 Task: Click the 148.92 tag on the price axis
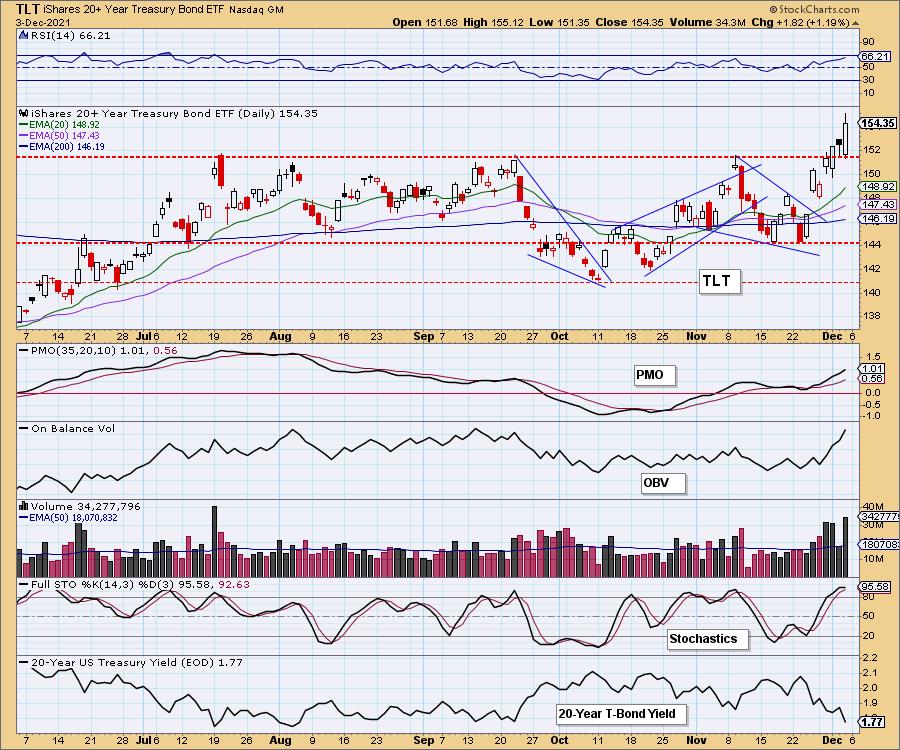(x=878, y=186)
